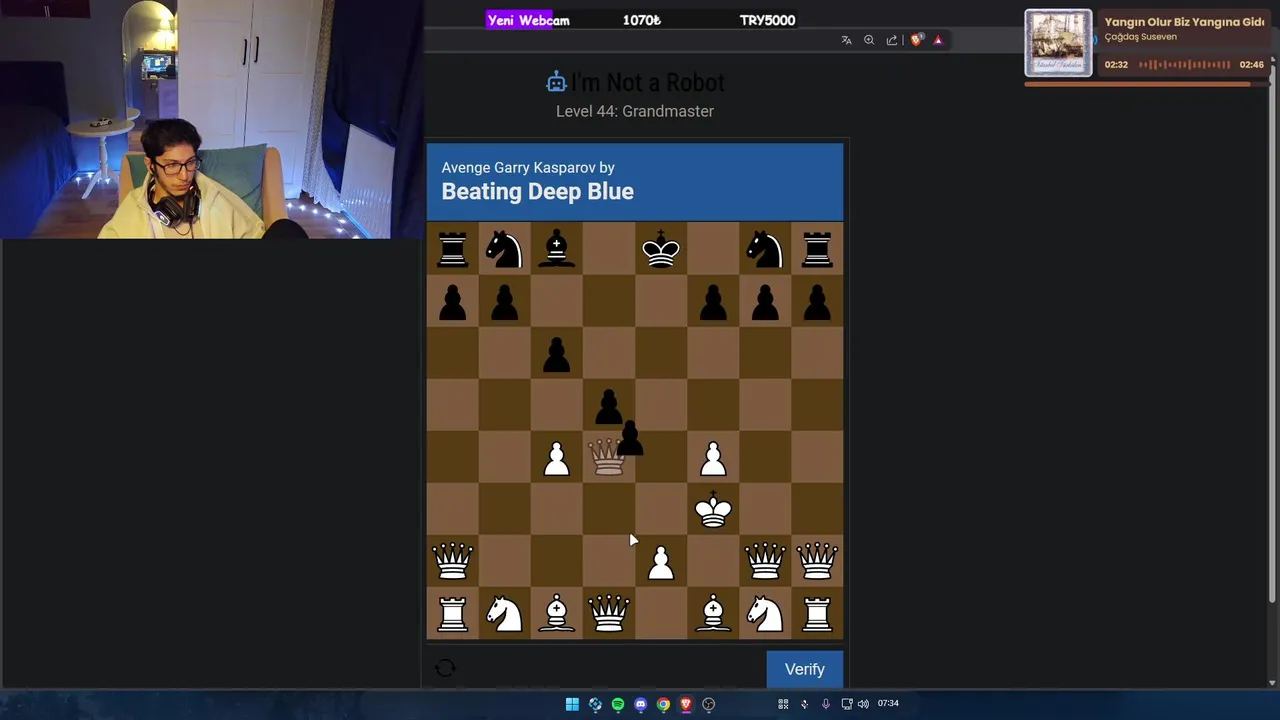Click the purple microphone tray icon
This screenshot has width=1280, height=720.
pos(825,704)
